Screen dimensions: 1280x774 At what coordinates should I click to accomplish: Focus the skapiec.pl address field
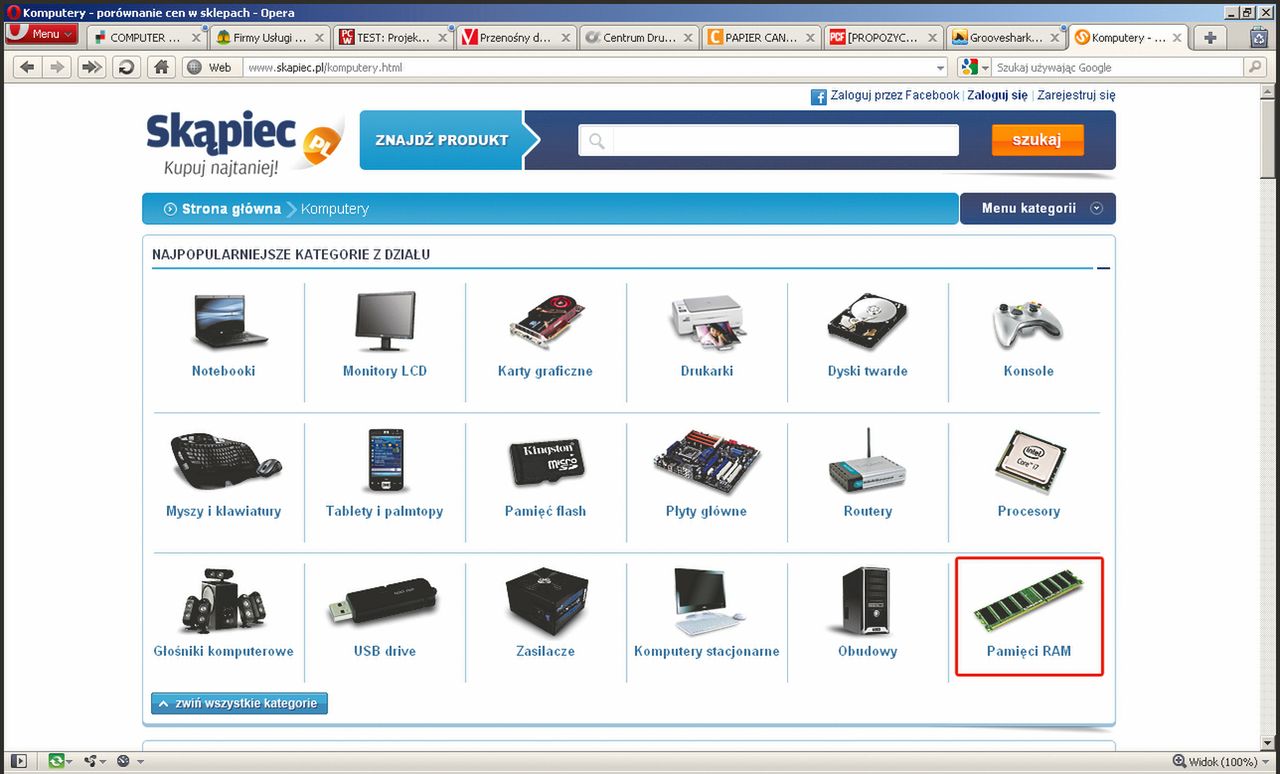[x=588, y=68]
